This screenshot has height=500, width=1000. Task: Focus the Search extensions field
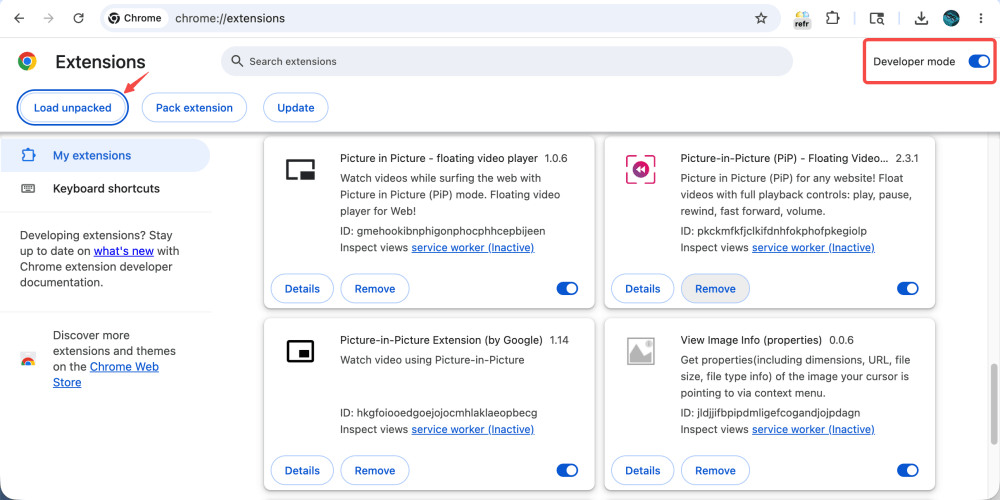click(x=507, y=61)
